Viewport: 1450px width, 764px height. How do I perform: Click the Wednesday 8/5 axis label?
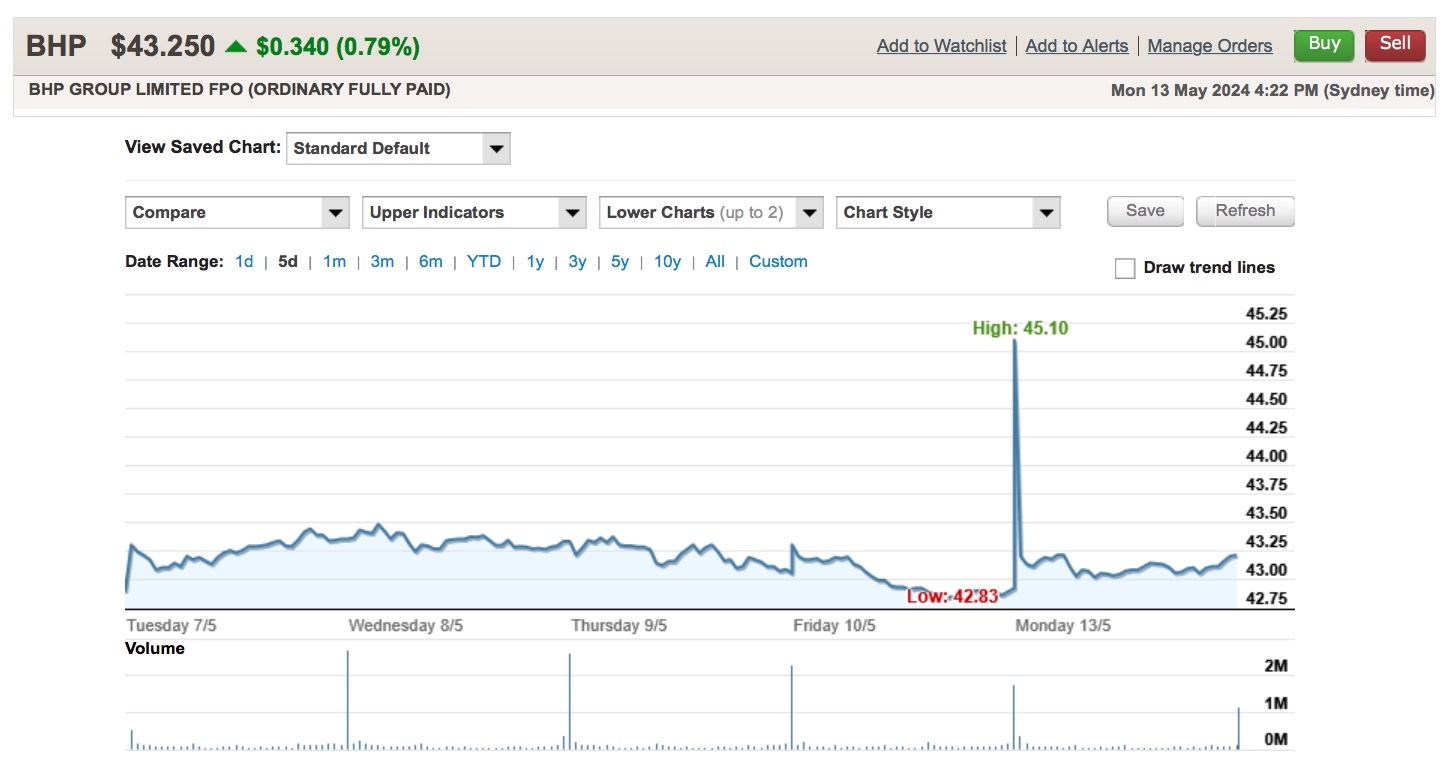coord(406,626)
